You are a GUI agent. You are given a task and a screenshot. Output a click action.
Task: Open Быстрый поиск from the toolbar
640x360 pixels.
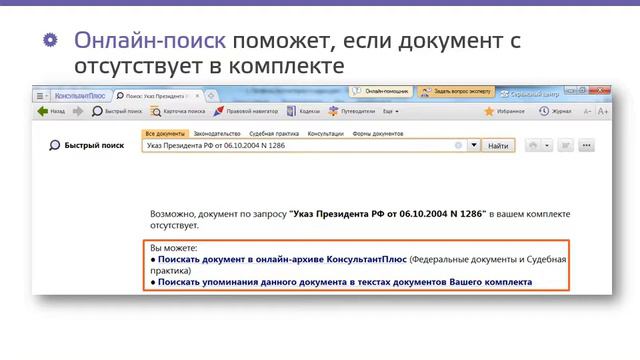[117, 111]
